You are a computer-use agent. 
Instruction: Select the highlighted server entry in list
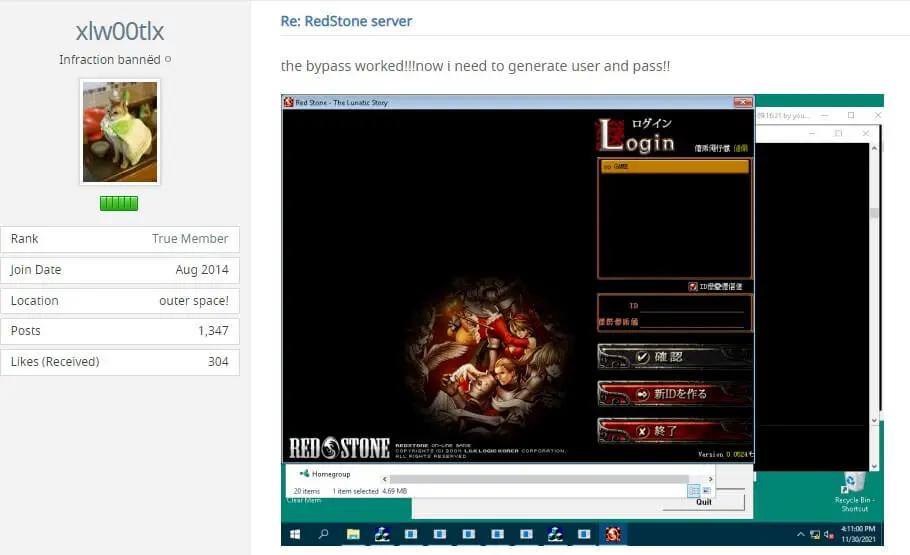click(x=674, y=167)
